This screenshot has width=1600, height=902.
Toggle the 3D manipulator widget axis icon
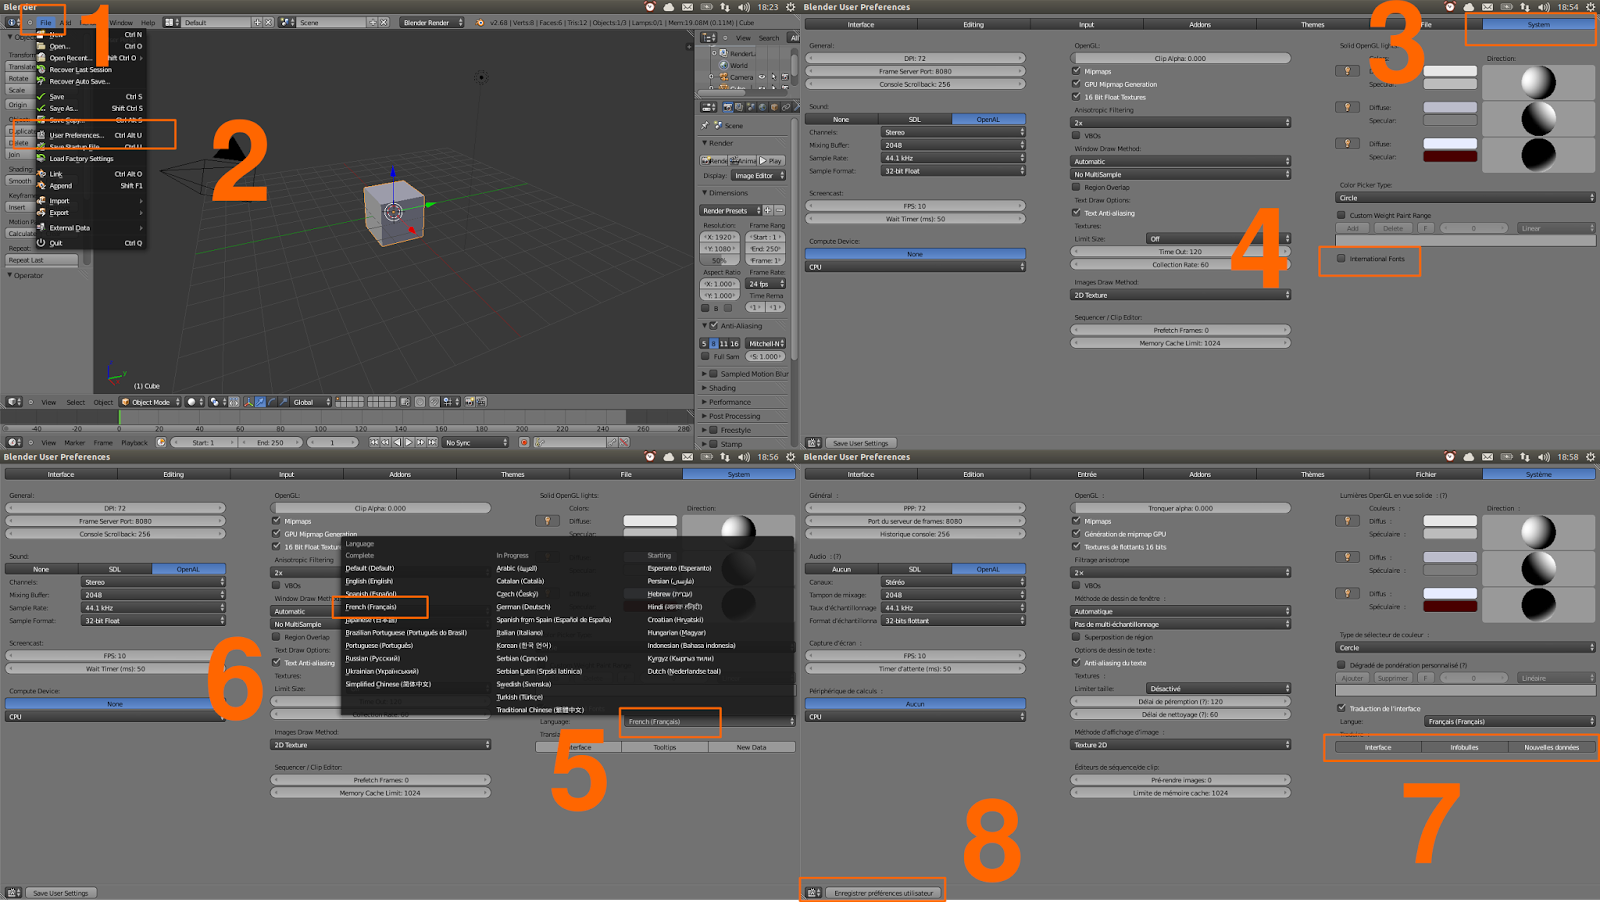[248, 403]
